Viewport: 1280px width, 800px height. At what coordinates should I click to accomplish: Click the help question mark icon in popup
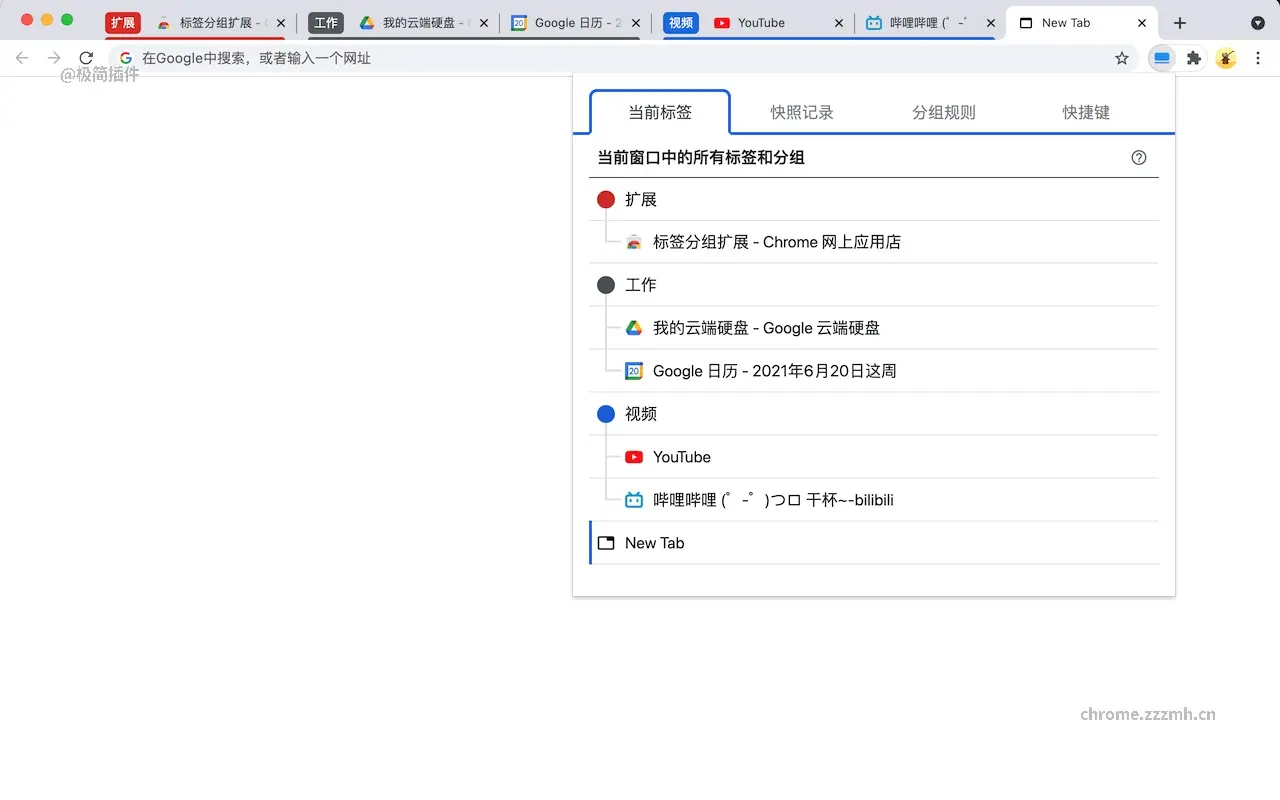(1138, 157)
